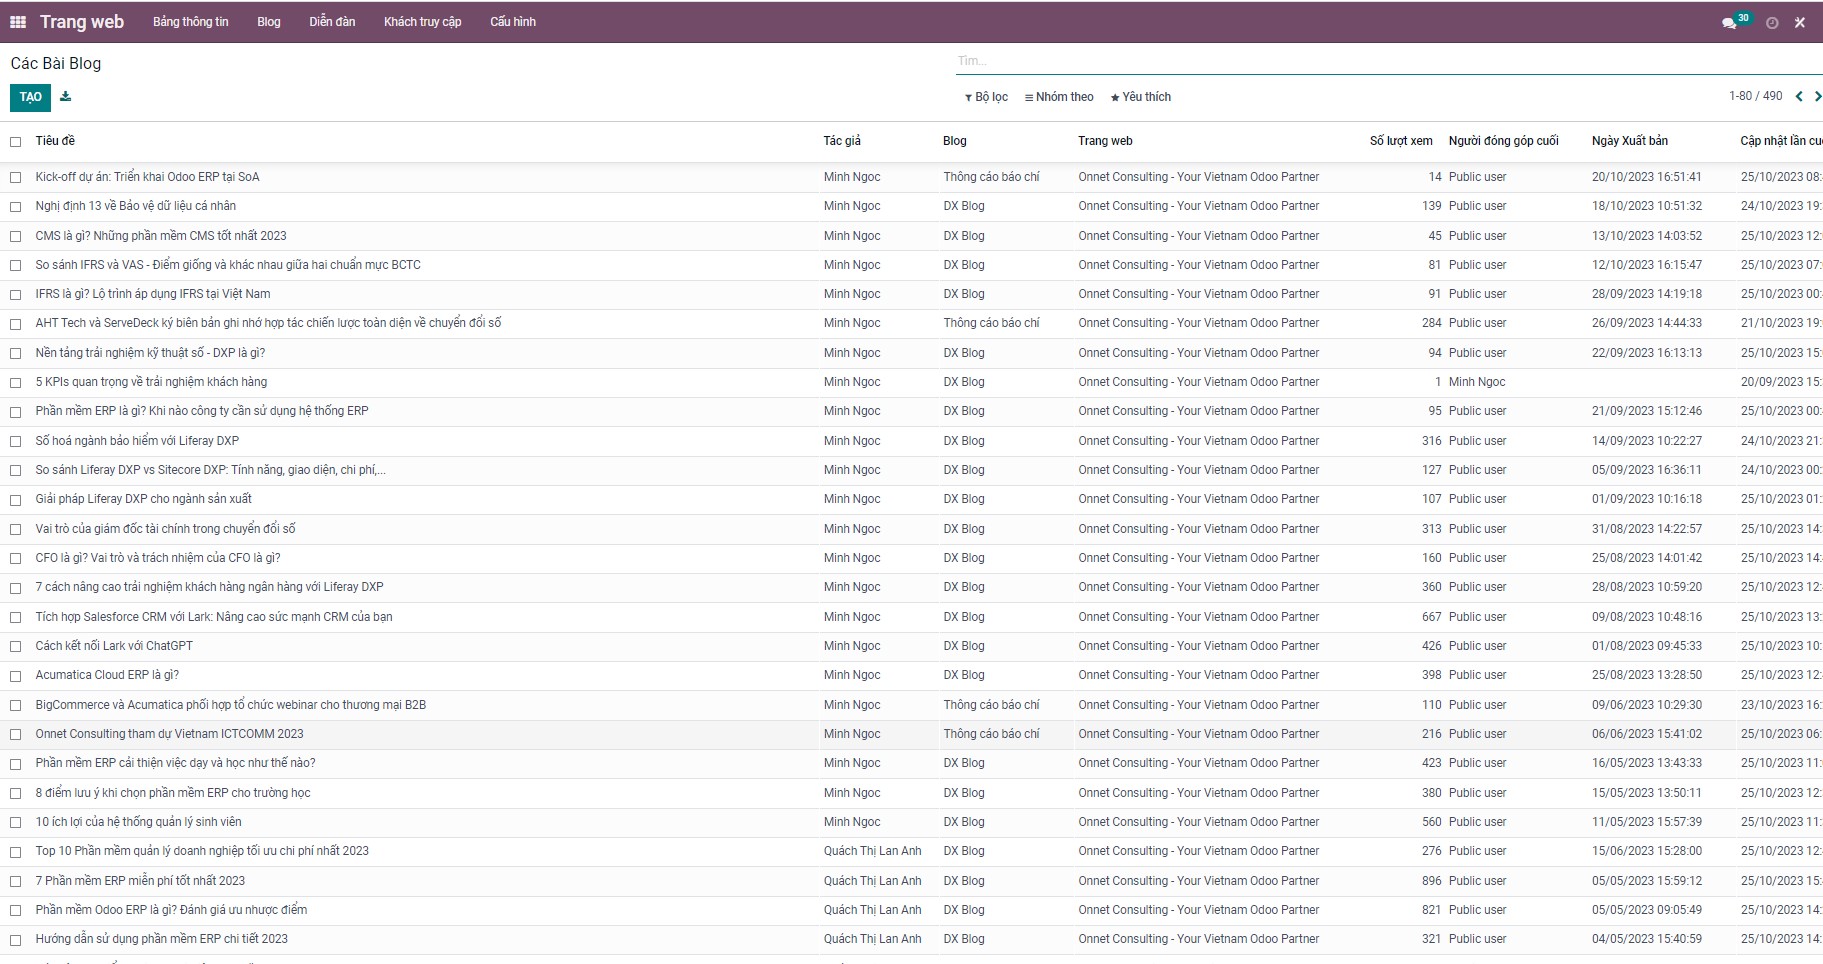Open the activities clock icon
This screenshot has width=1823, height=964.
1772,23
